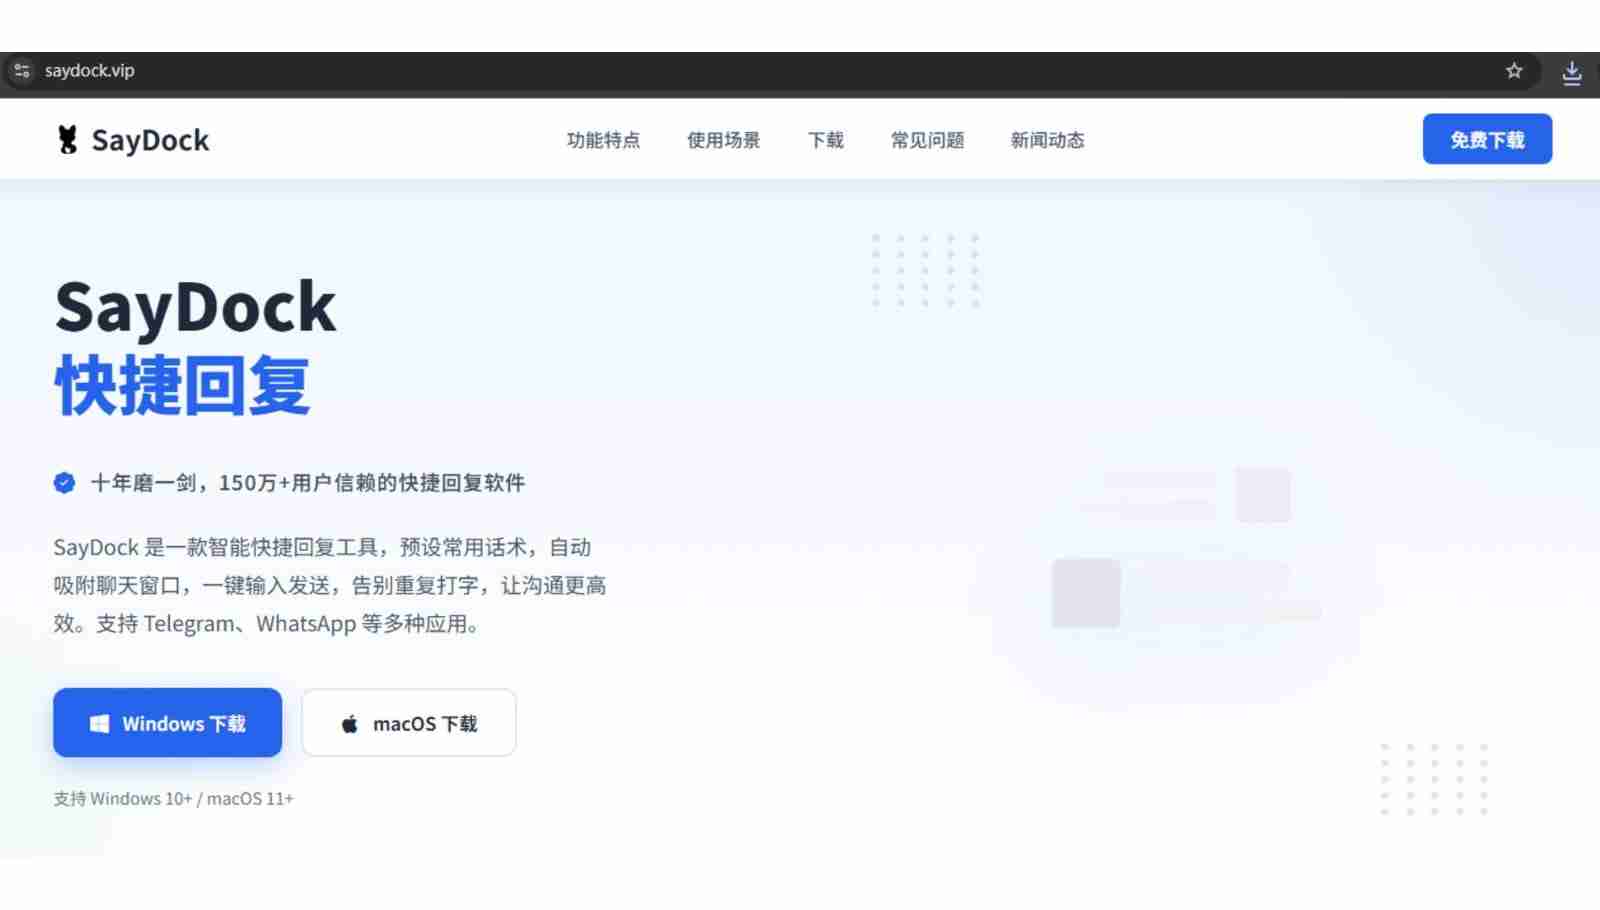The image size is (1600, 910).
Task: Click the SayDock brand name in header
Action: tap(151, 140)
